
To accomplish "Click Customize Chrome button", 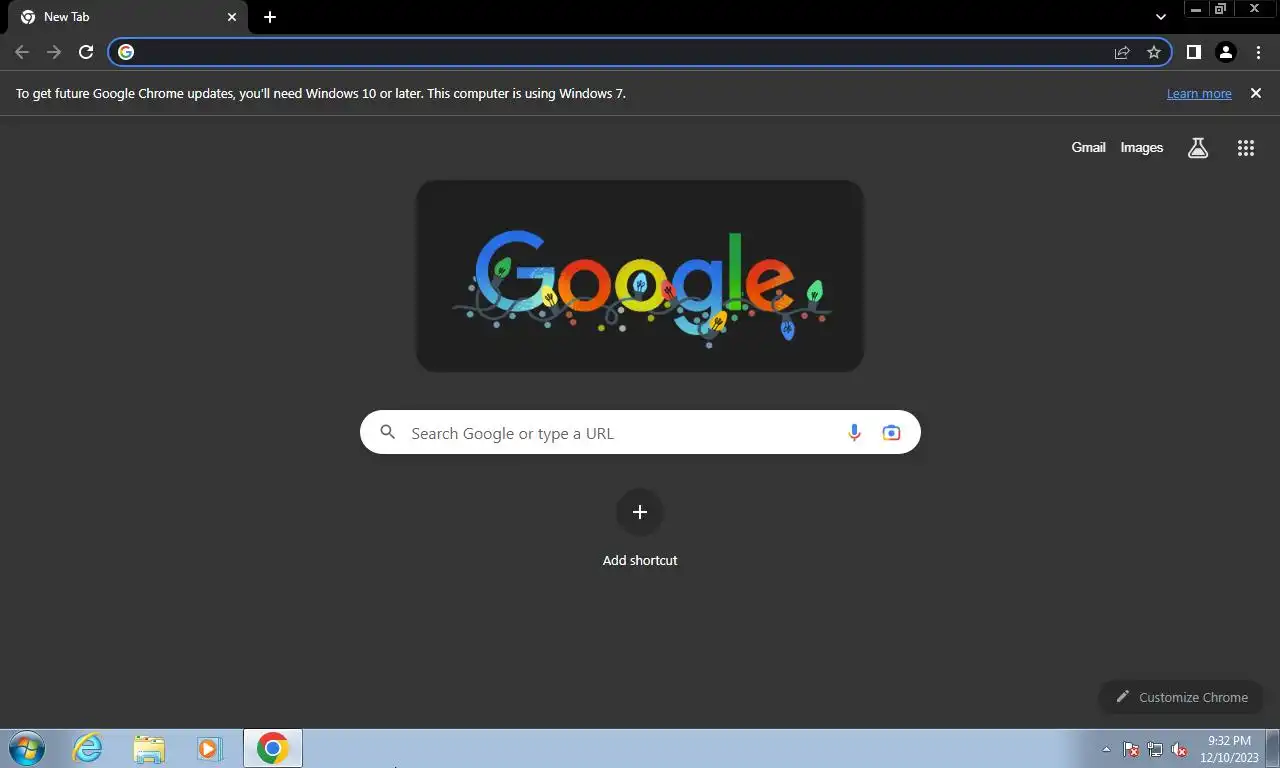I will [x=1181, y=697].
